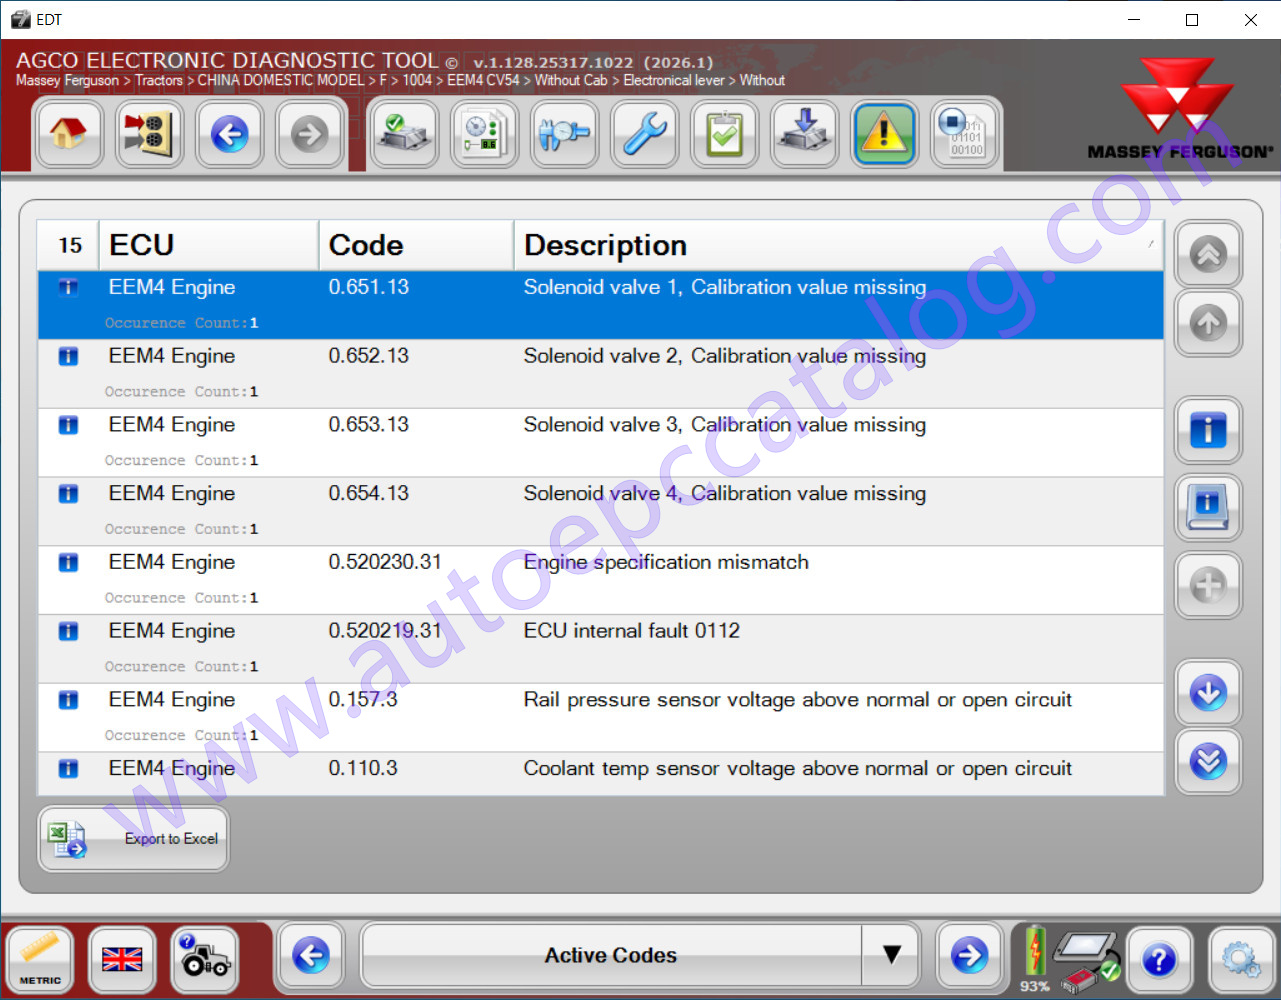Open the connector ECU selection icon
Screen dimensions: 1281x1000
(x=149, y=134)
